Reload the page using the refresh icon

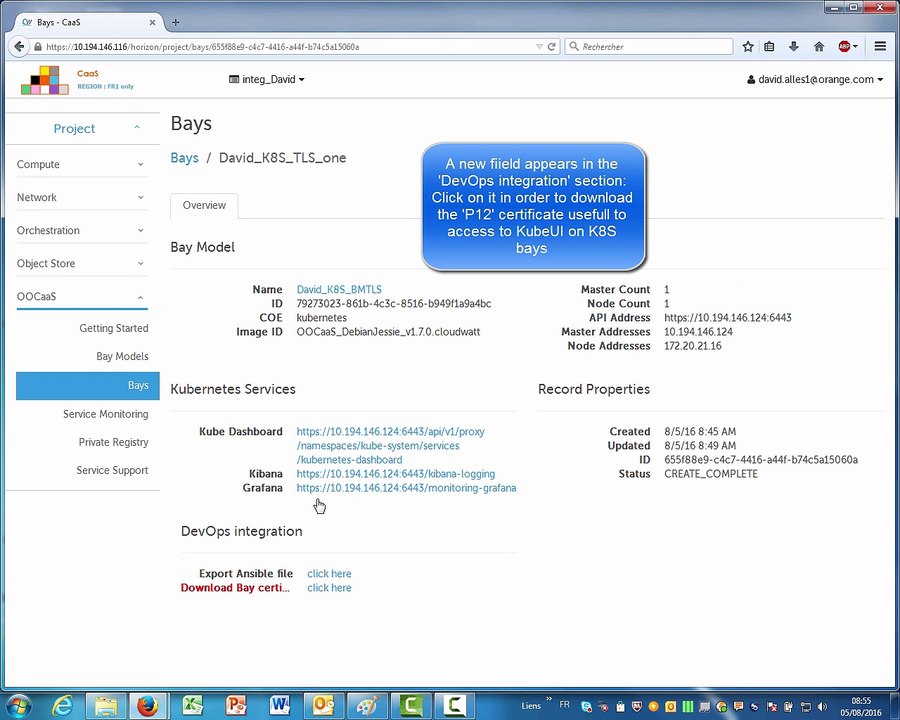[552, 47]
